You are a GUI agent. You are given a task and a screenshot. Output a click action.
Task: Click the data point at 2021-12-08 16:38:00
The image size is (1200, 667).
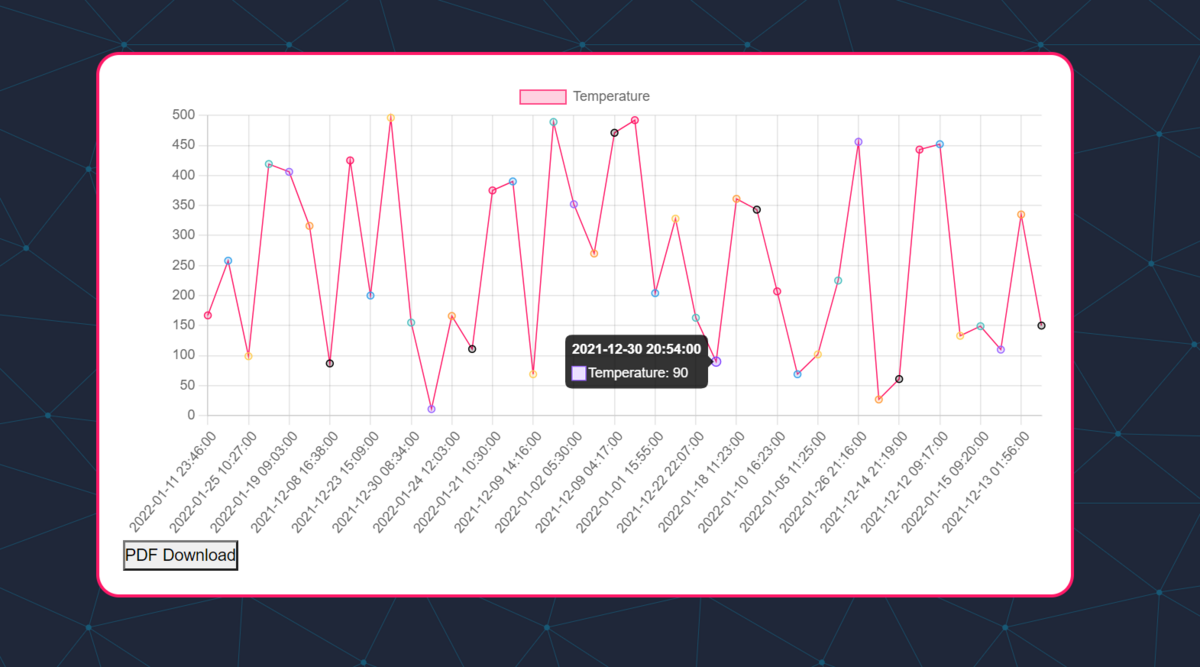pos(330,363)
